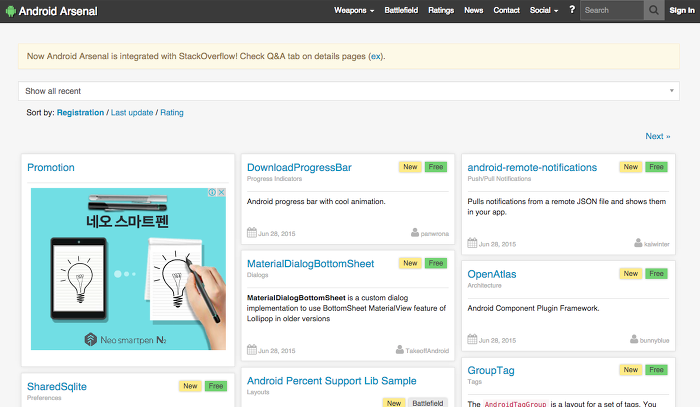Click Free badge on SharedSqlite
This screenshot has width=700, height=407.
click(216, 386)
